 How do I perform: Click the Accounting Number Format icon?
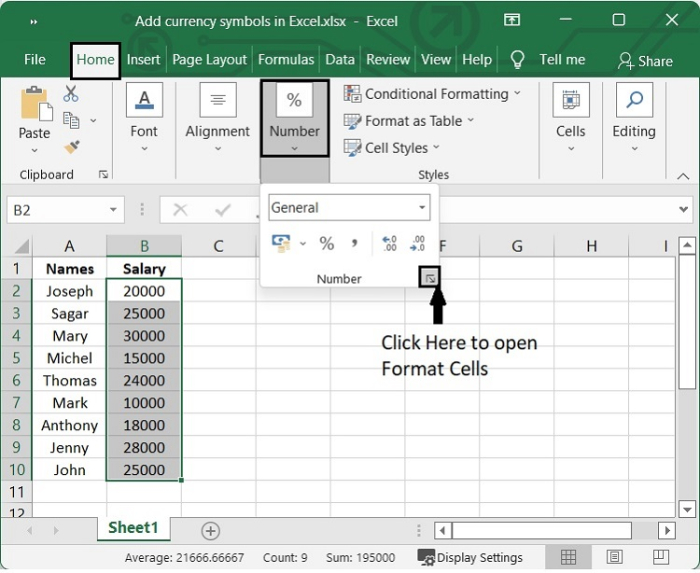coord(281,243)
